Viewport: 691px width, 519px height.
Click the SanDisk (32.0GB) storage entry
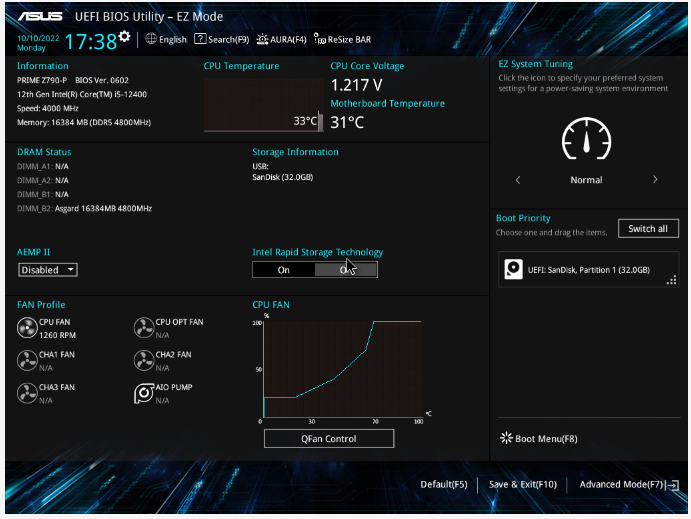click(282, 177)
